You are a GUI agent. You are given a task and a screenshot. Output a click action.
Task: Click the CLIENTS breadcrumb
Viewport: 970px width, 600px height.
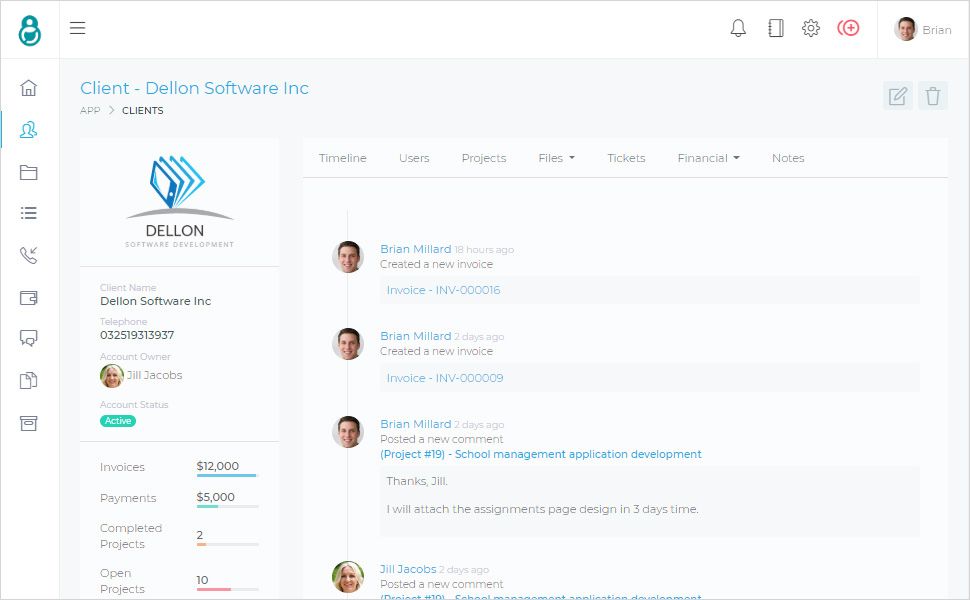143,111
